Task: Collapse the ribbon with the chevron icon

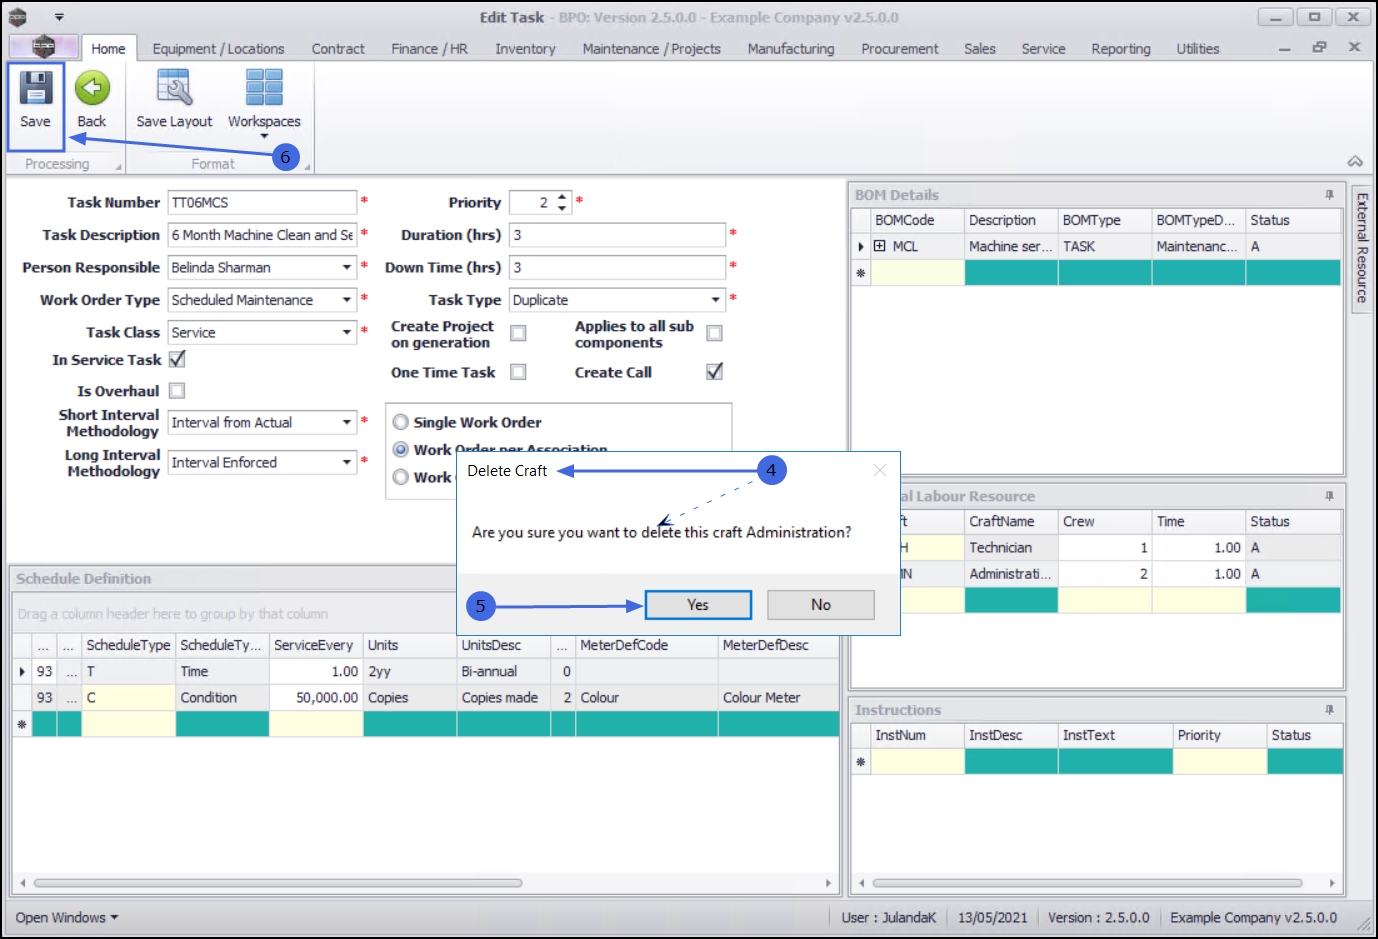Action: [1355, 161]
